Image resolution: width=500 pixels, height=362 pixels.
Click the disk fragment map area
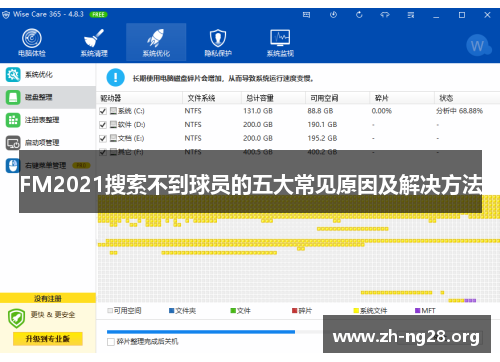(x=298, y=248)
